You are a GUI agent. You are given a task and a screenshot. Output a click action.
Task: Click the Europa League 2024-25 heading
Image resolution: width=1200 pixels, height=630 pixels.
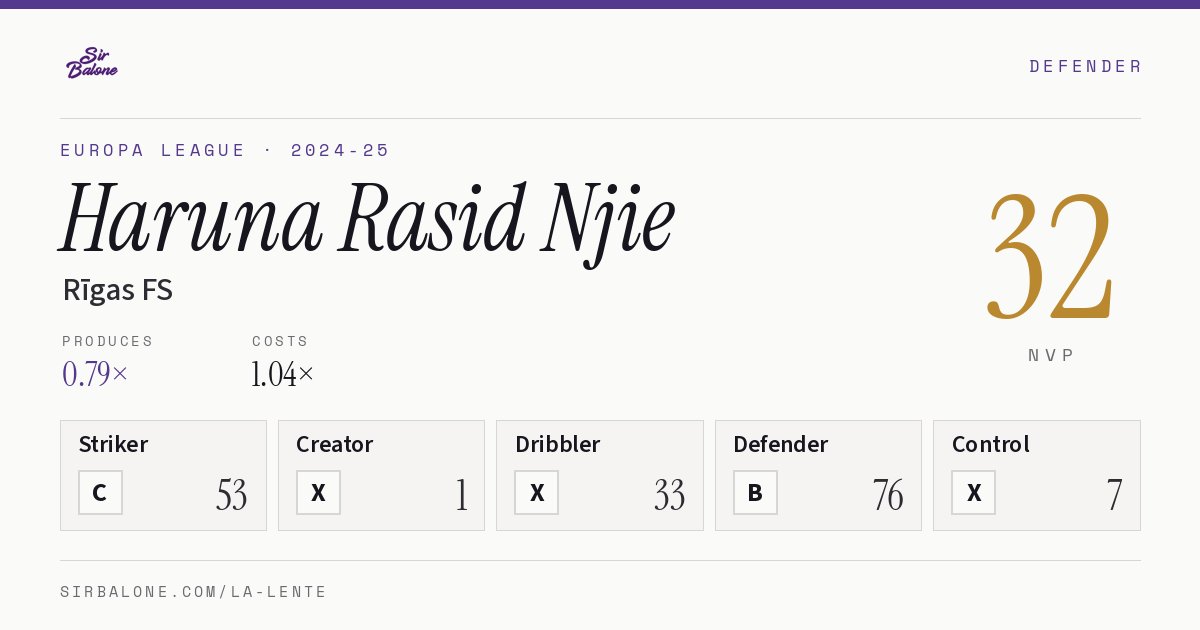point(225,150)
